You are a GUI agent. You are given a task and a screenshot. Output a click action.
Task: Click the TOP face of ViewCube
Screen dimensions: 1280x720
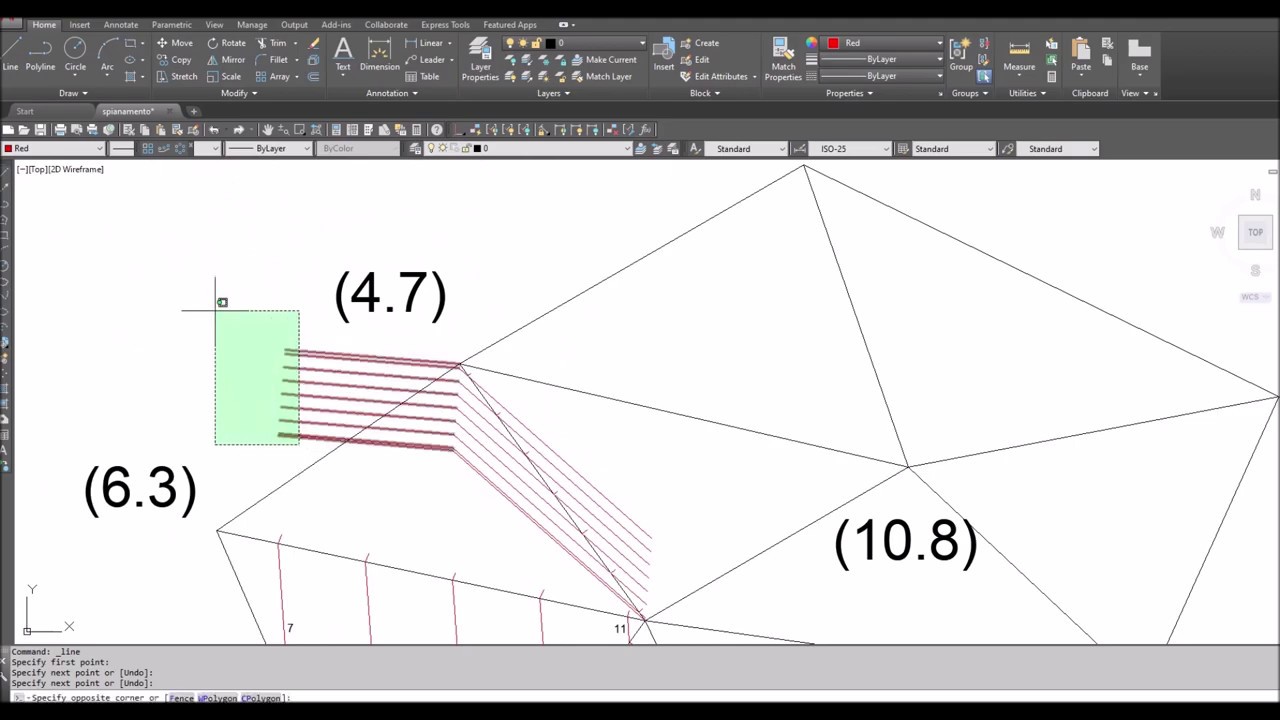click(1255, 232)
